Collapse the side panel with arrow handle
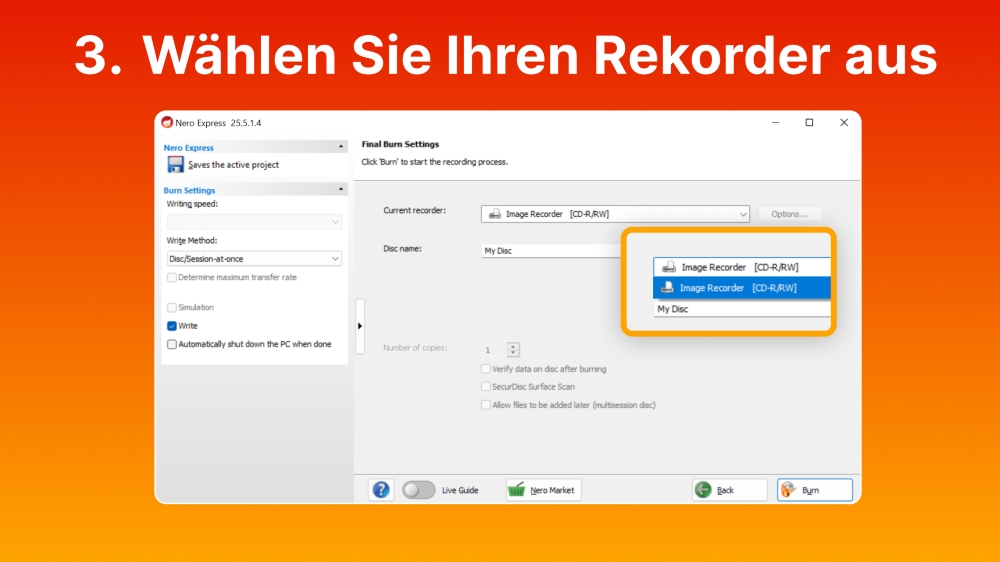Image resolution: width=1000 pixels, height=562 pixels. 360,326
